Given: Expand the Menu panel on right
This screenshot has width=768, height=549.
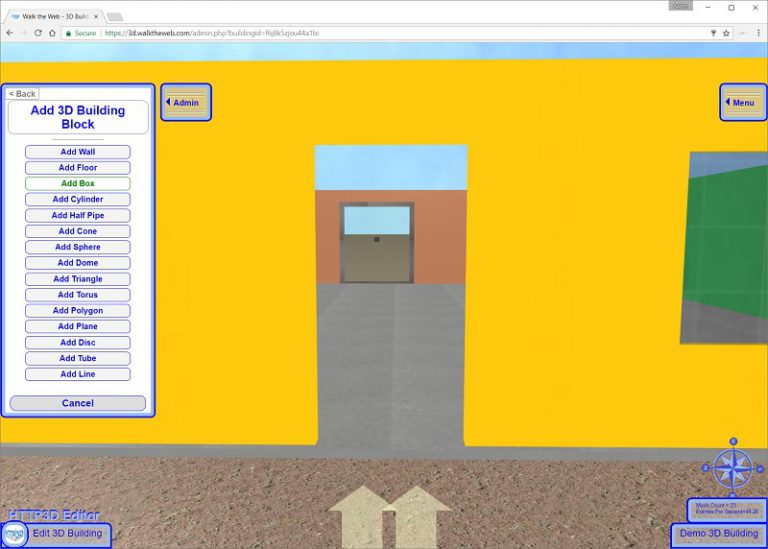Looking at the screenshot, I should 742,103.
